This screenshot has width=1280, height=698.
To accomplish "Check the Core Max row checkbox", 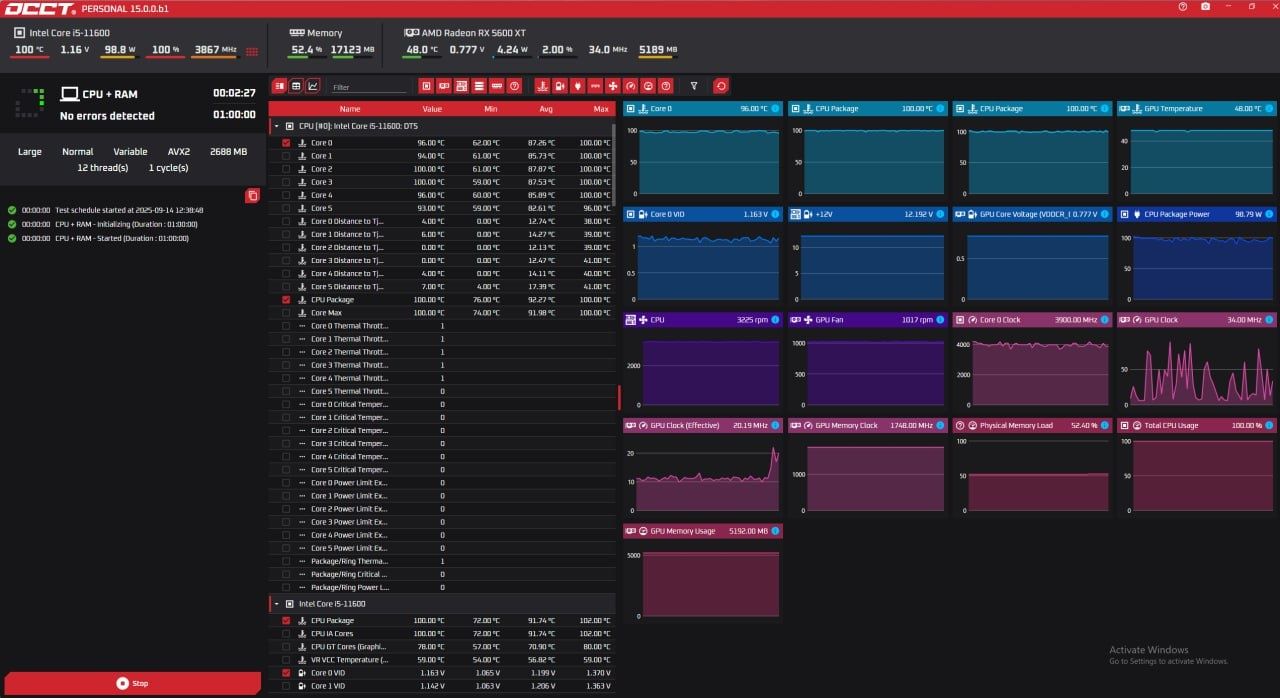I will pyautogui.click(x=286, y=313).
